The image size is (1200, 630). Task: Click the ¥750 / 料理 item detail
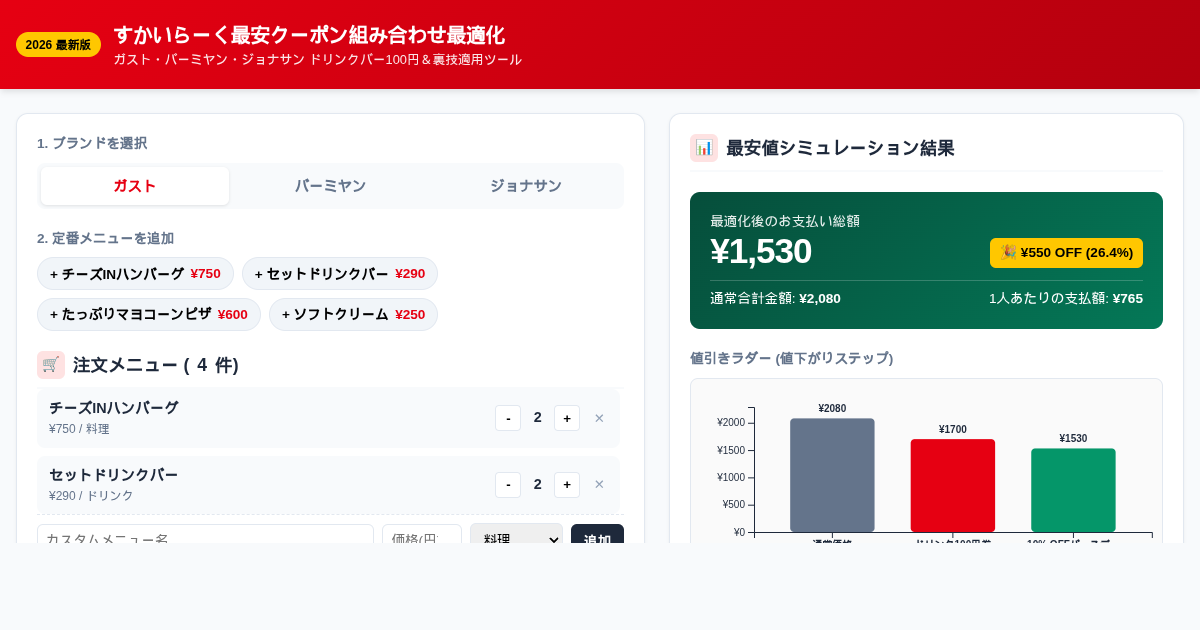[79, 429]
